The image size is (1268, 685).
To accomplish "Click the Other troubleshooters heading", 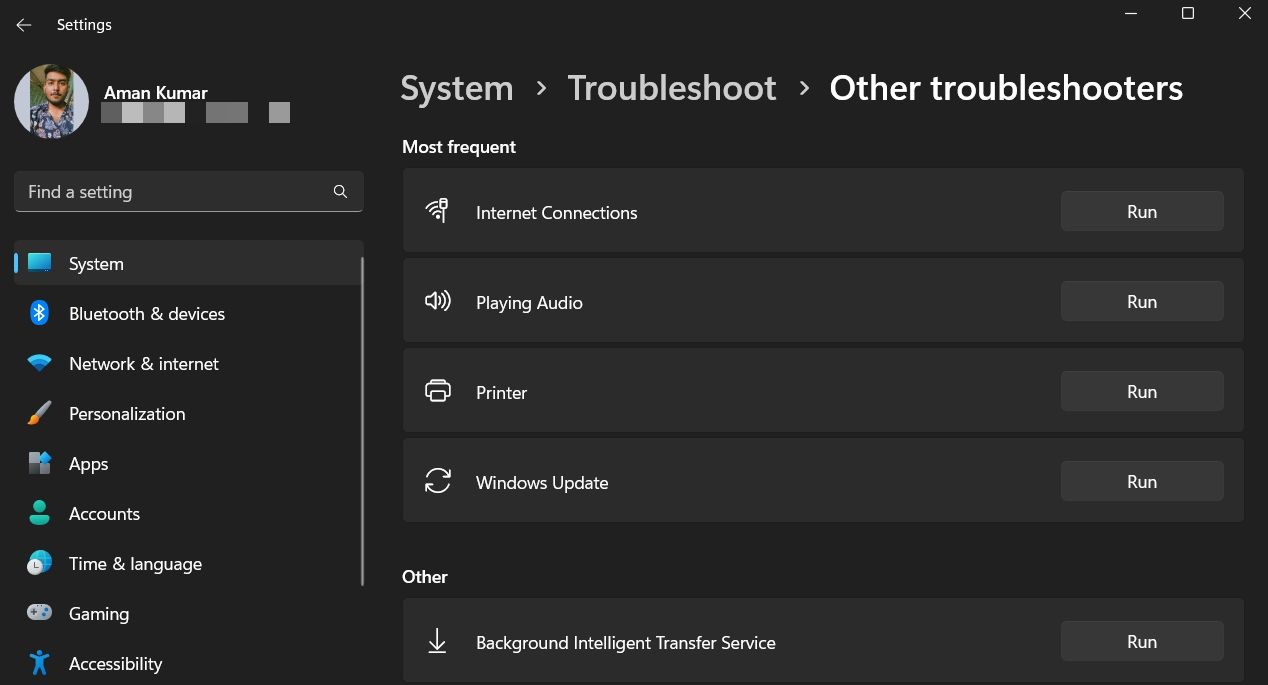I will [1006, 88].
